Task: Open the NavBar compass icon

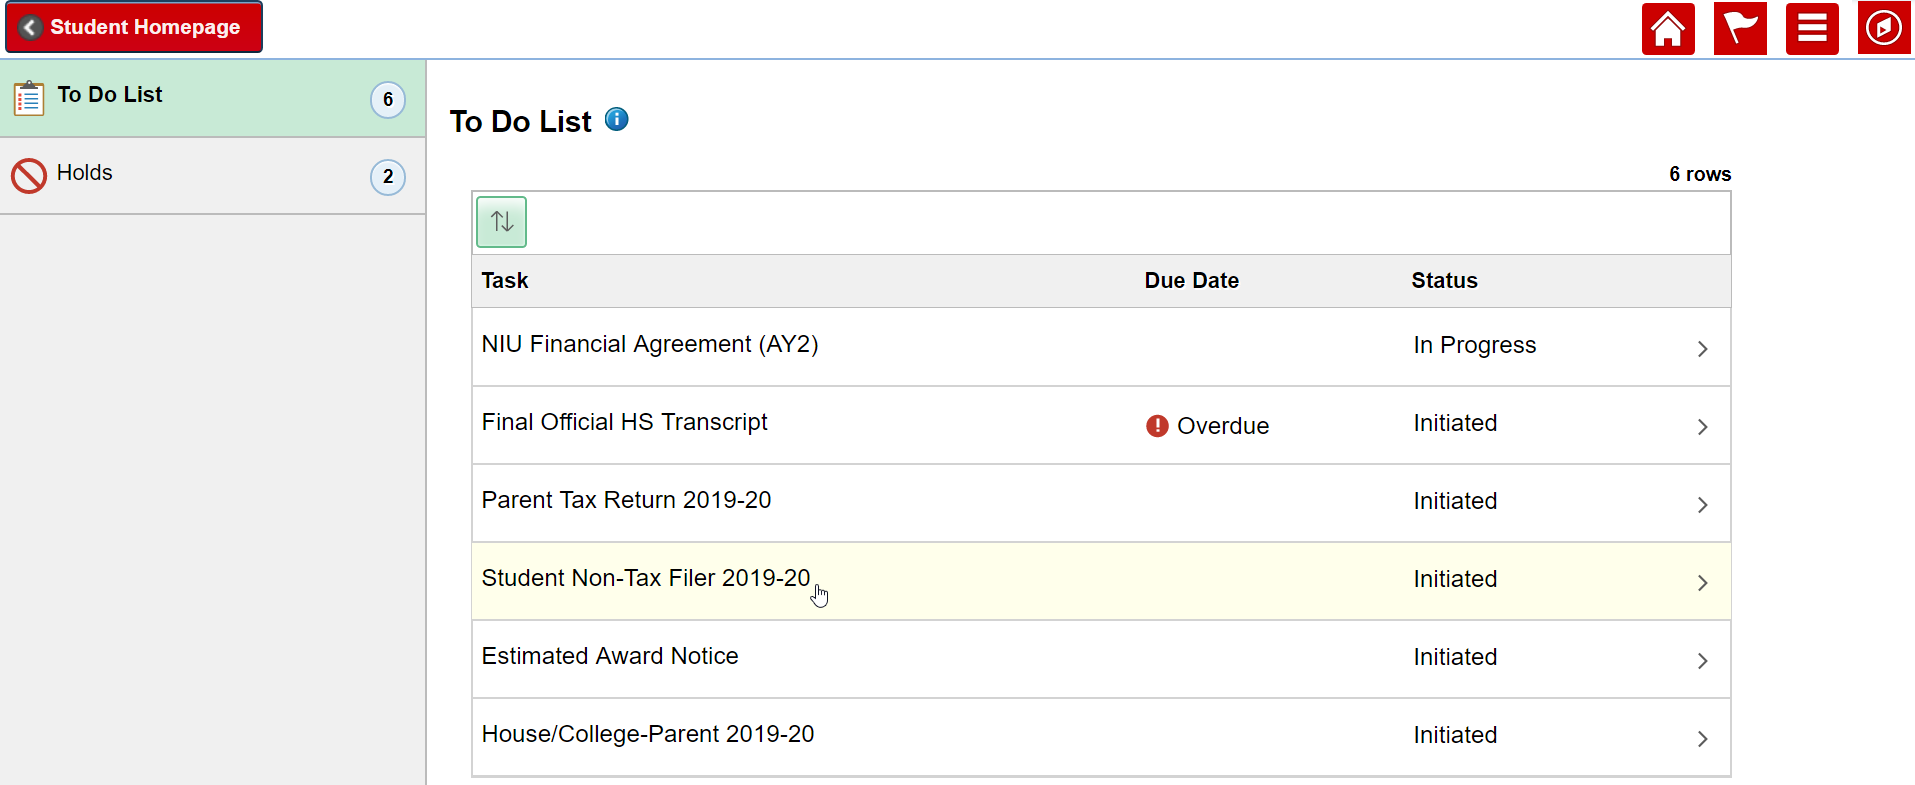Action: [x=1883, y=28]
